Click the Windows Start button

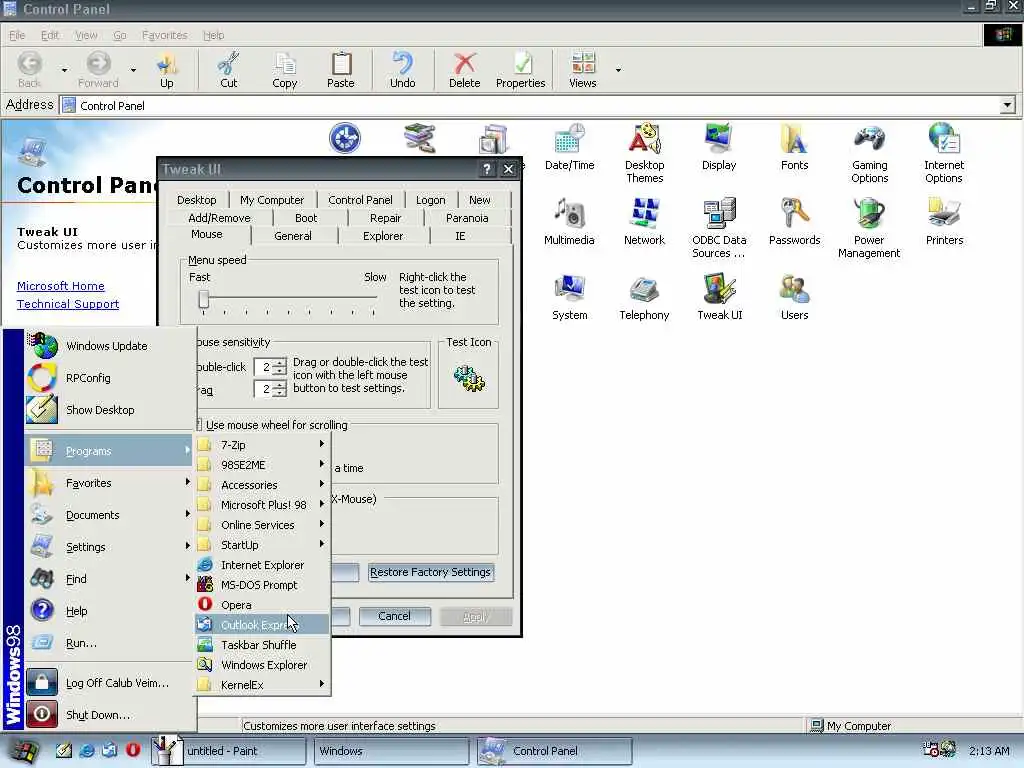pos(23,751)
